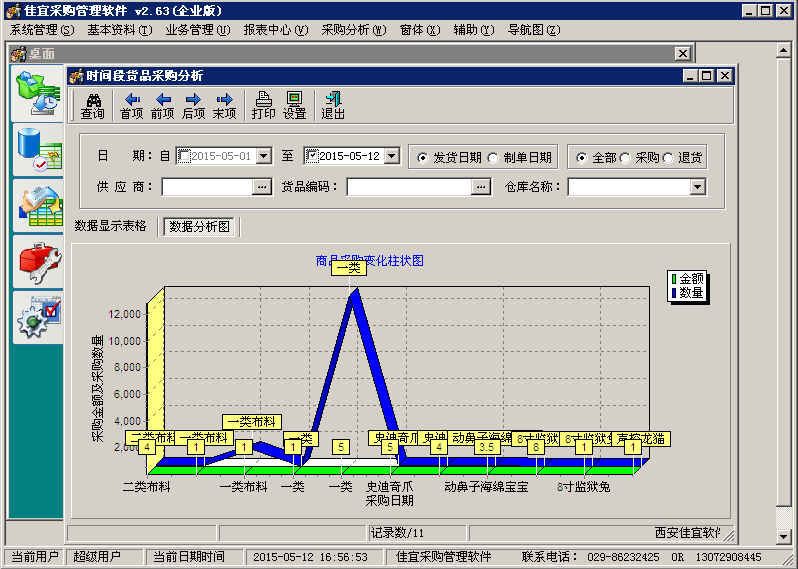Open the start date 2015-05-01 dropdown

(x=264, y=156)
